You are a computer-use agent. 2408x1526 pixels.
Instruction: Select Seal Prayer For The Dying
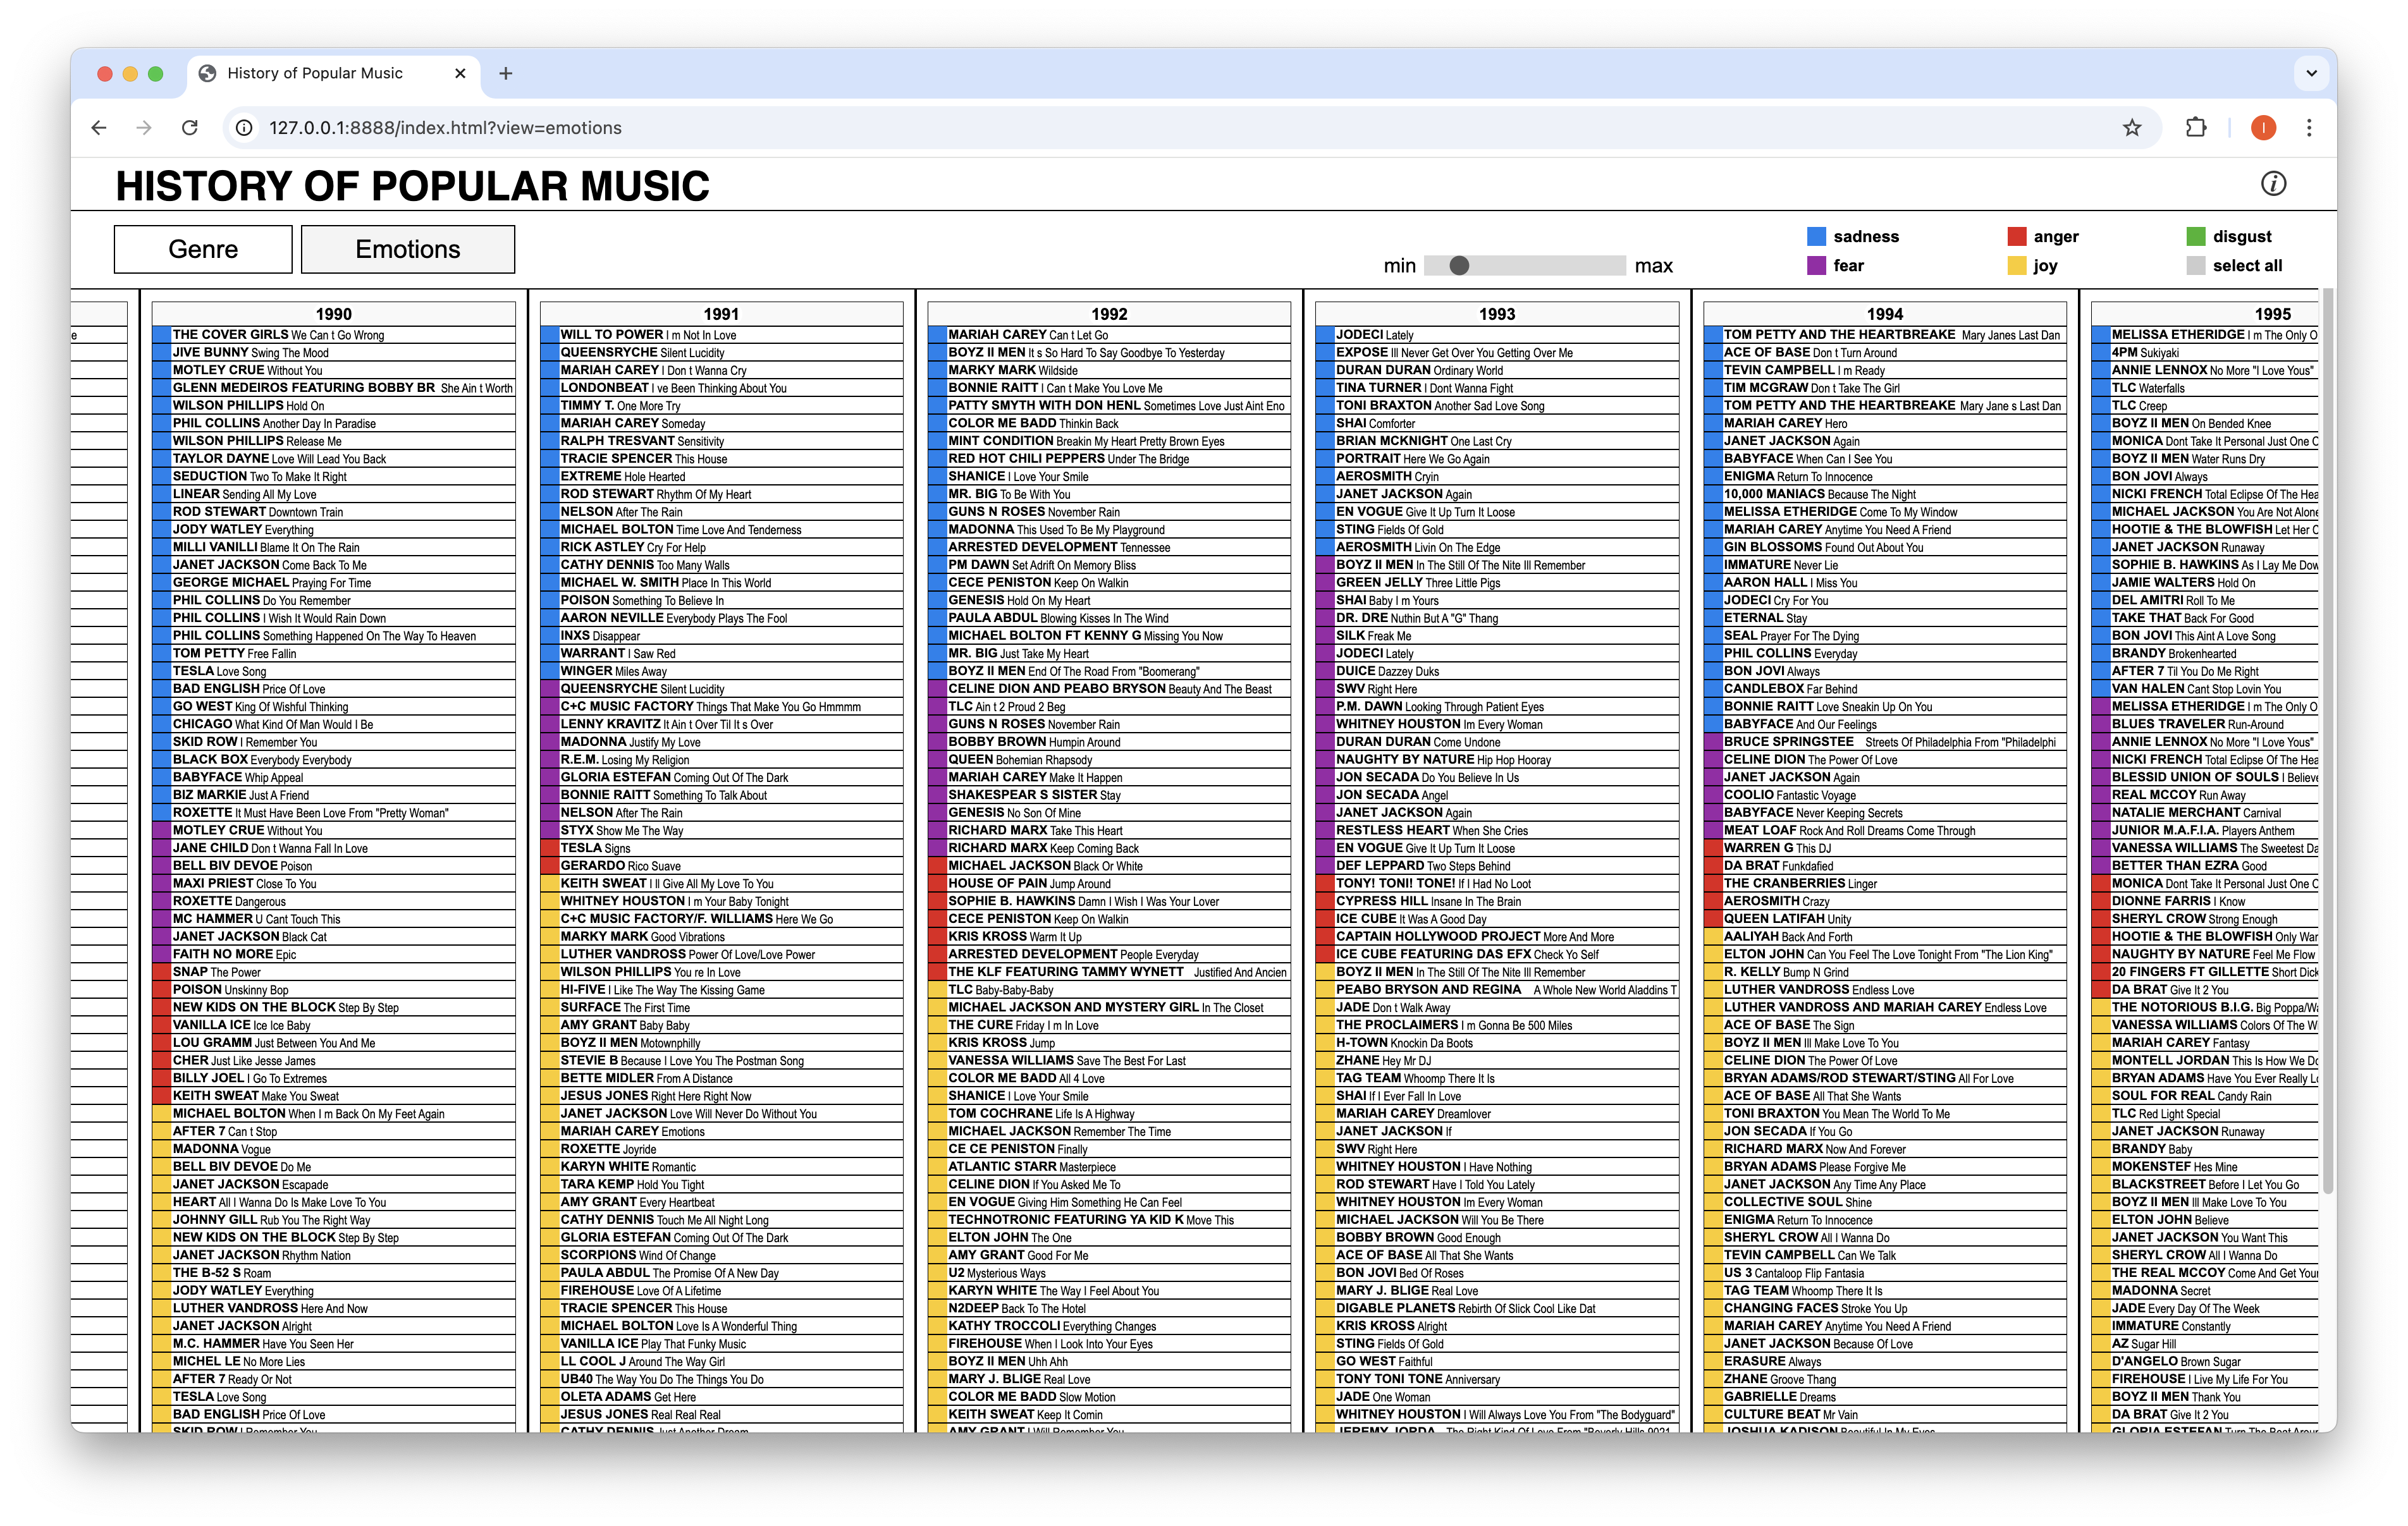point(1885,636)
